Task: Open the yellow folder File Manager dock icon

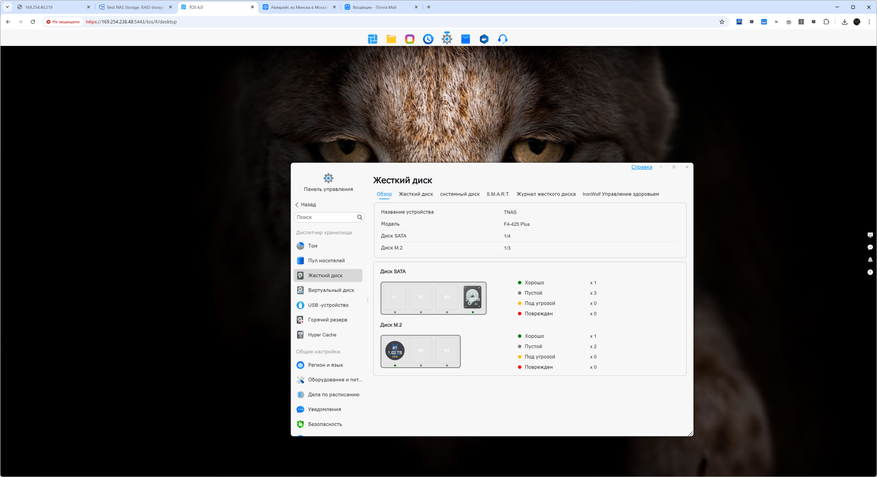Action: 391,39
